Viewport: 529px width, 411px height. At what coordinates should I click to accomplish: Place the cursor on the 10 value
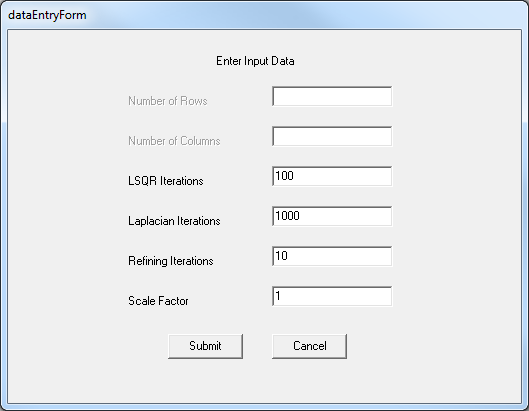(x=281, y=256)
